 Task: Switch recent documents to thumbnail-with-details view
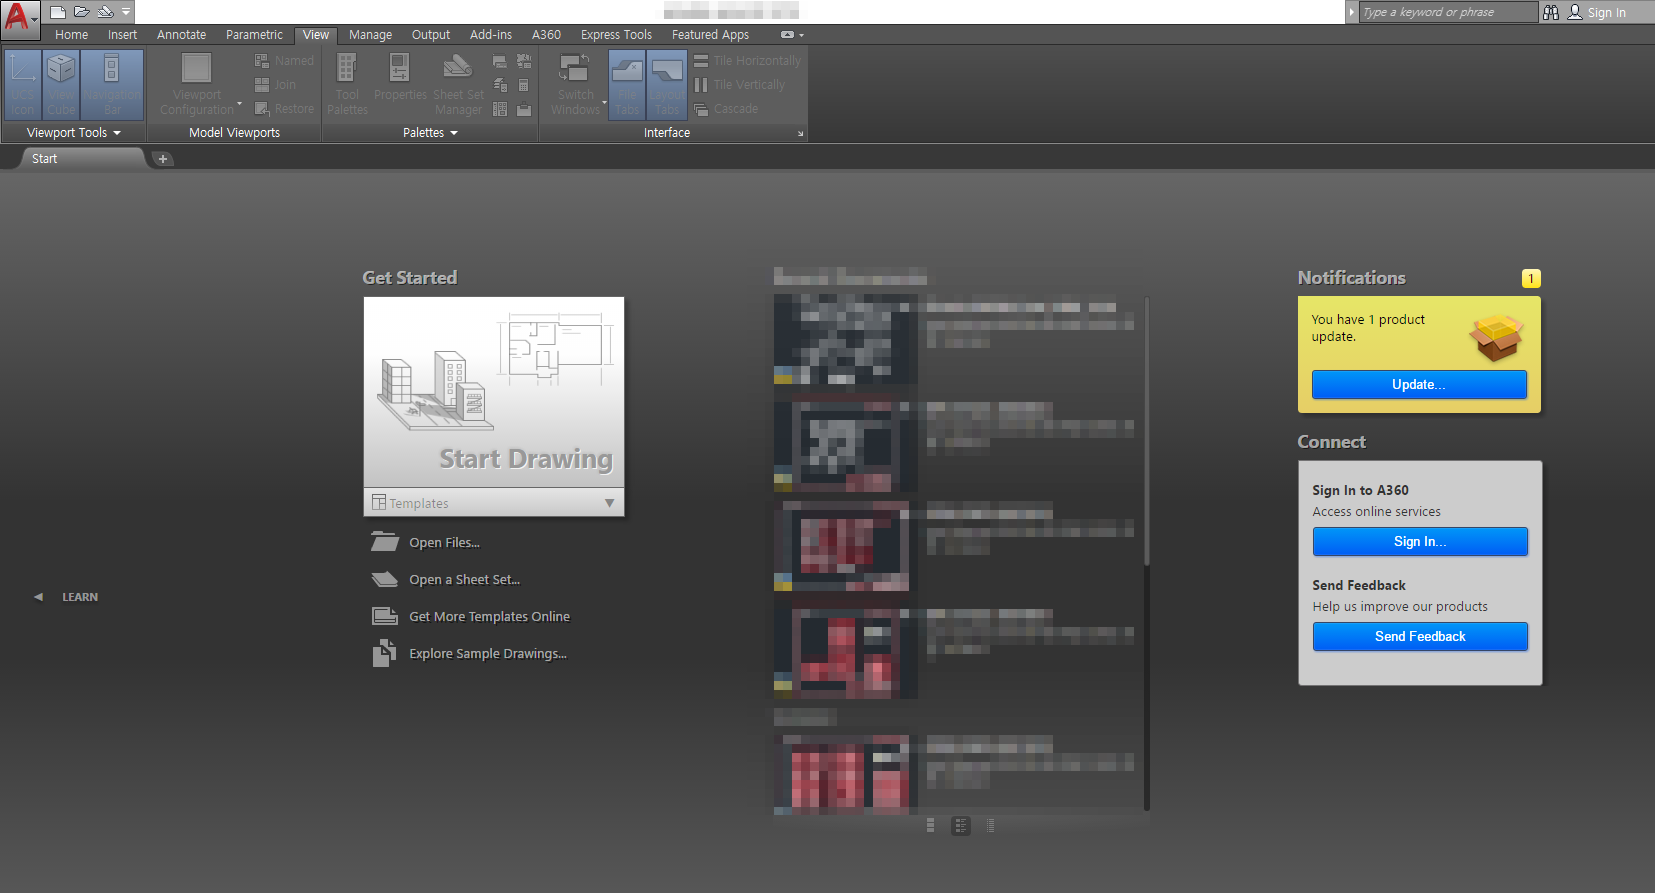tap(961, 825)
